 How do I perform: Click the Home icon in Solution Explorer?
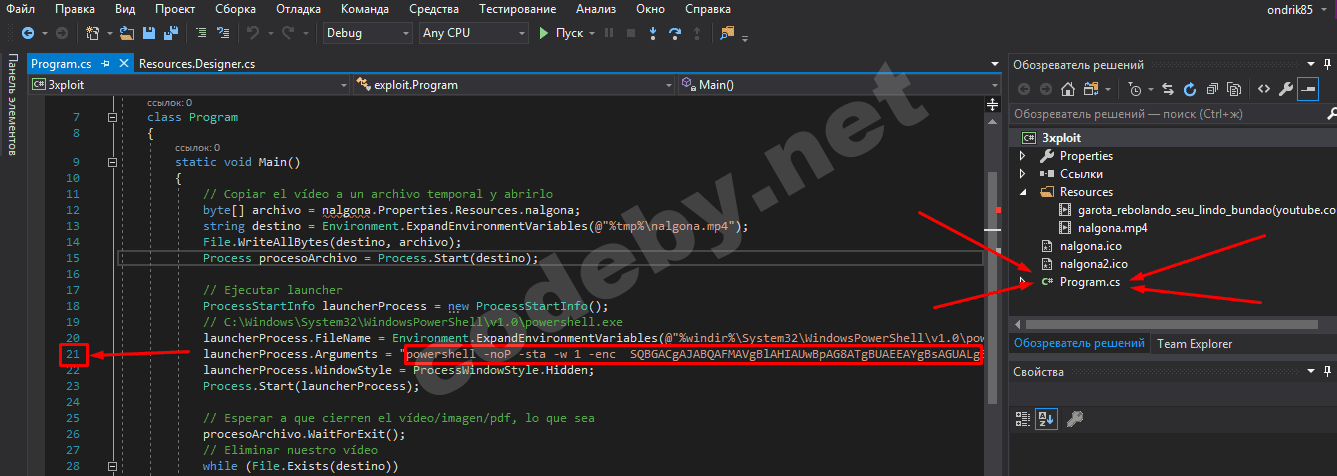click(x=1068, y=88)
